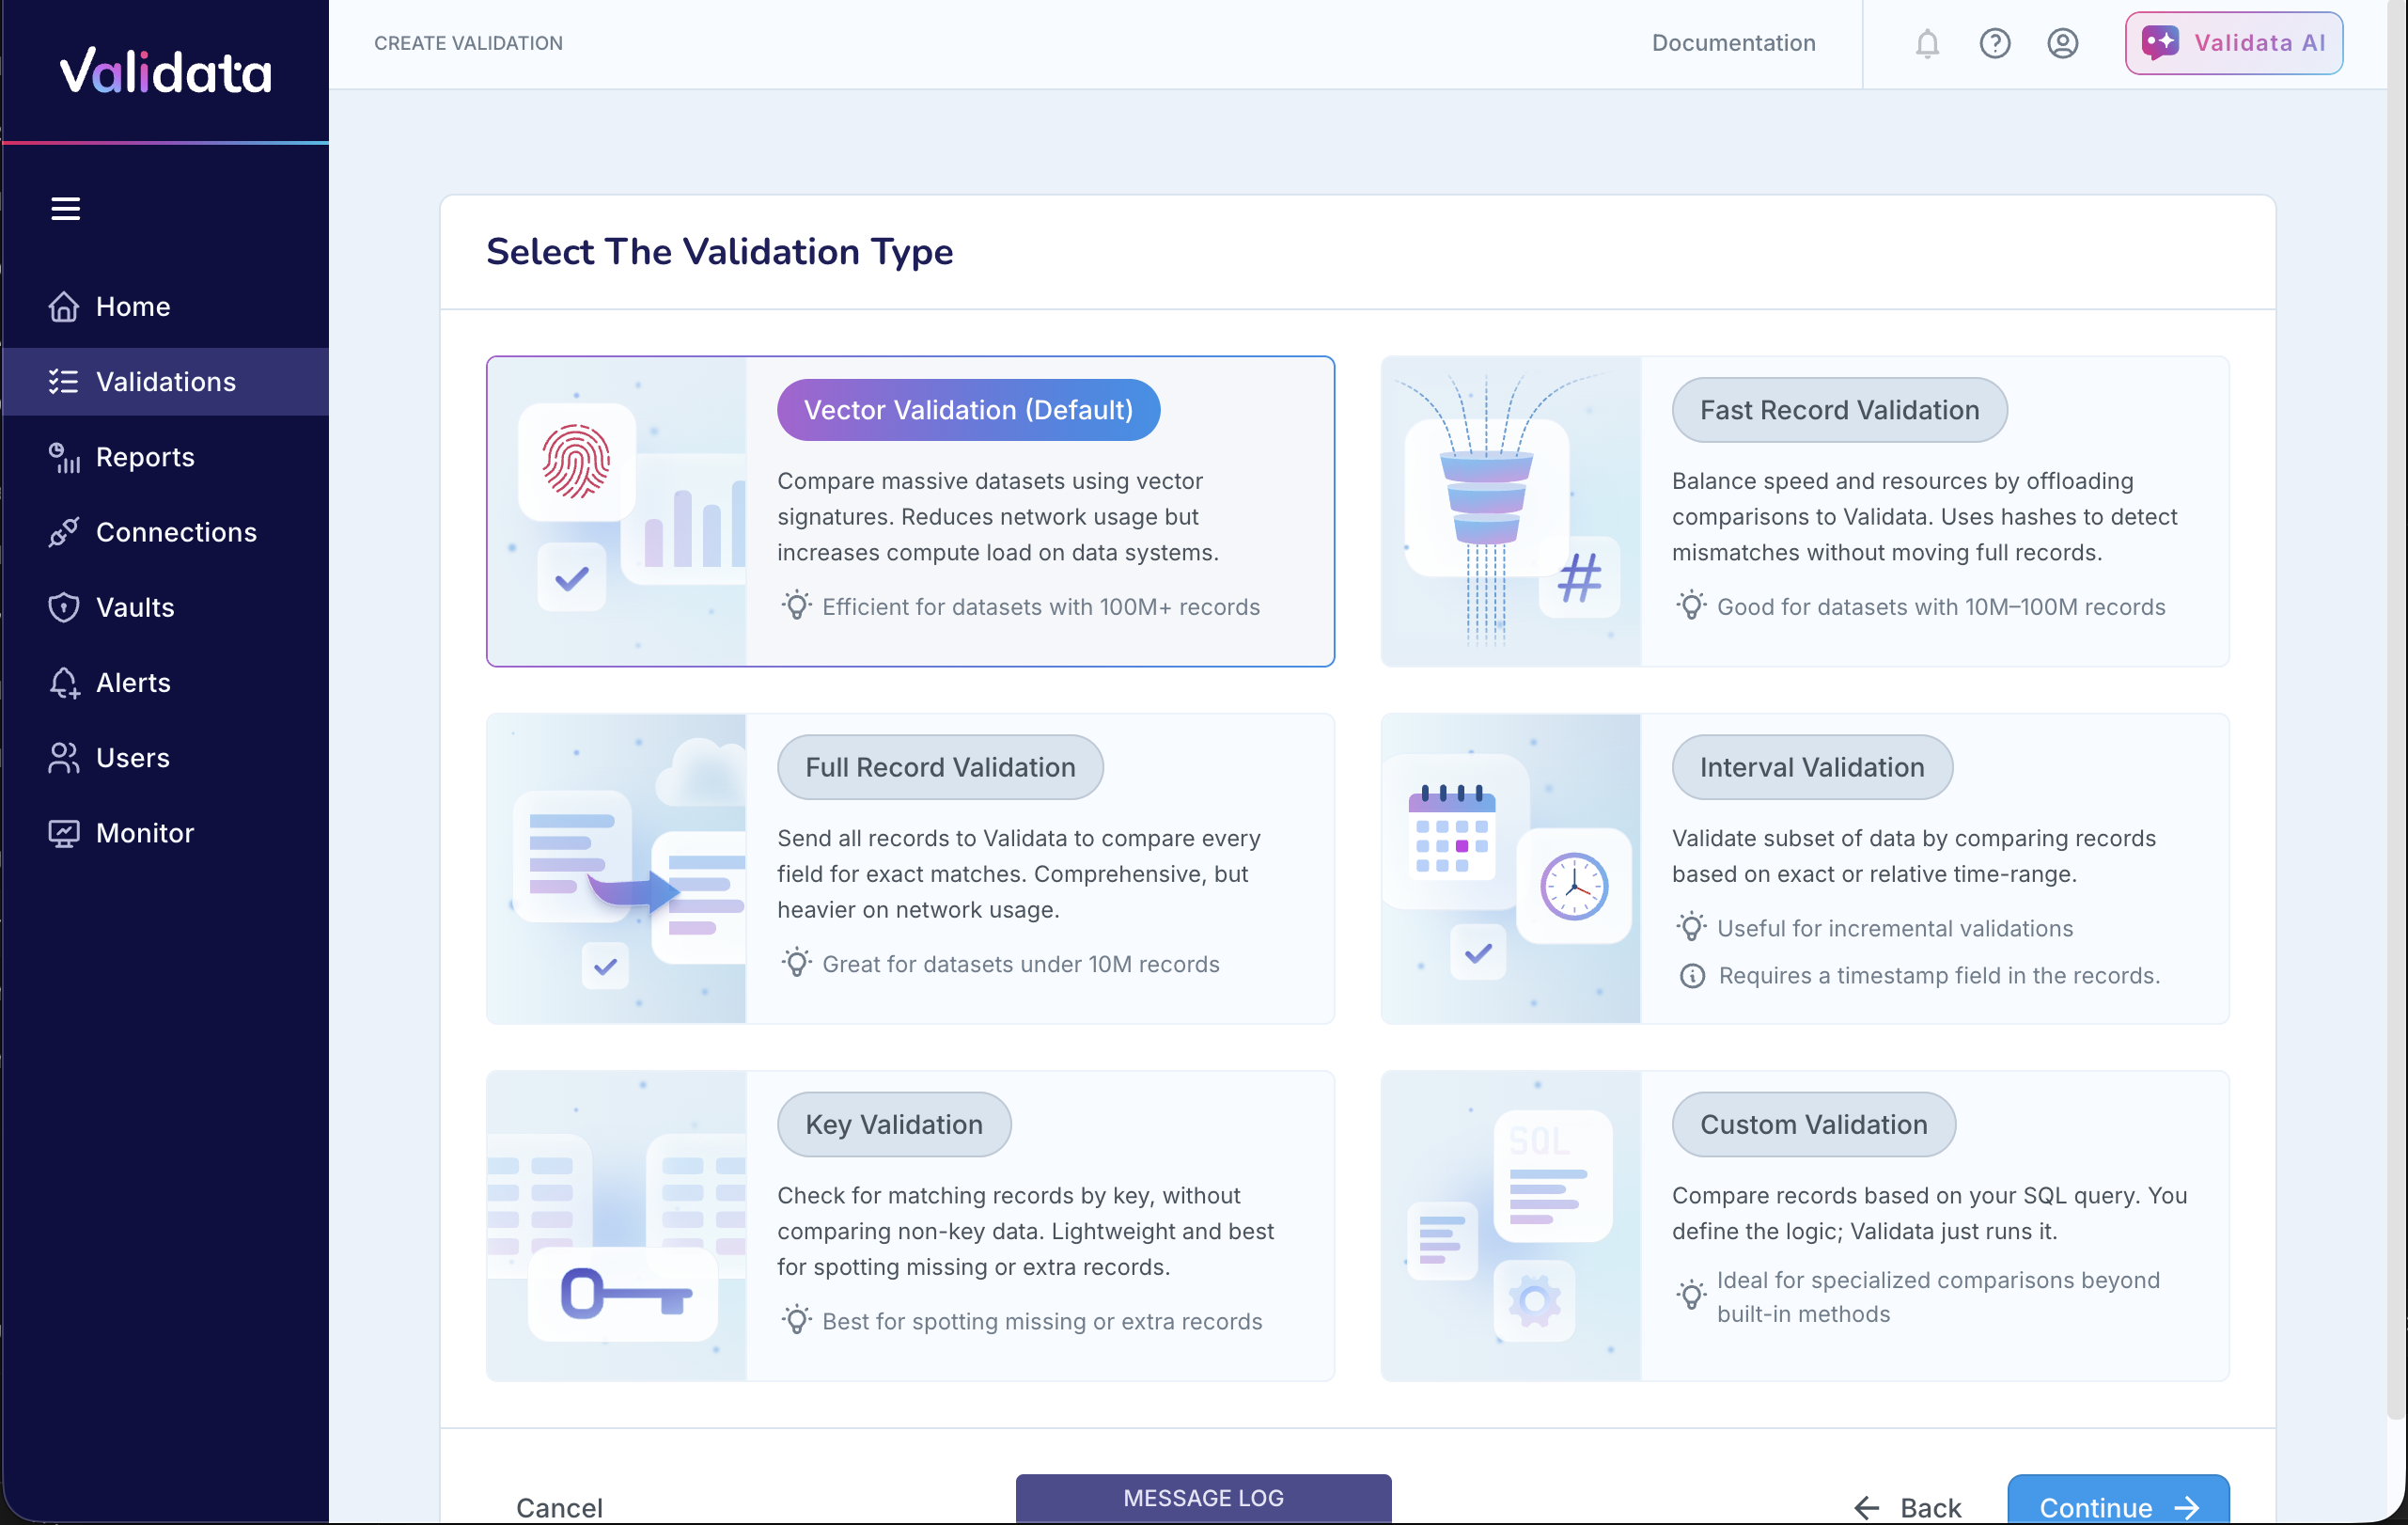Open the Documentation link
This screenshot has width=2408, height=1525.
[1733, 43]
